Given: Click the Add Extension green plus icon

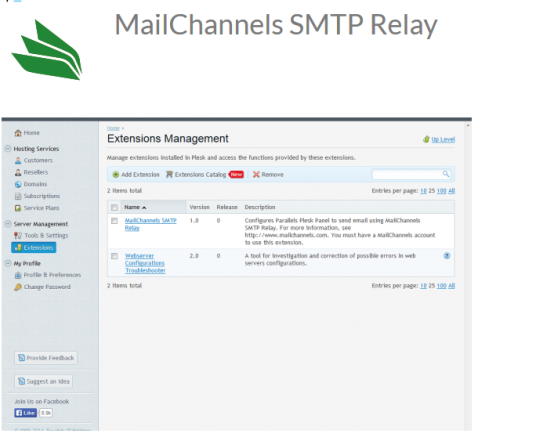Looking at the screenshot, I should (x=116, y=174).
